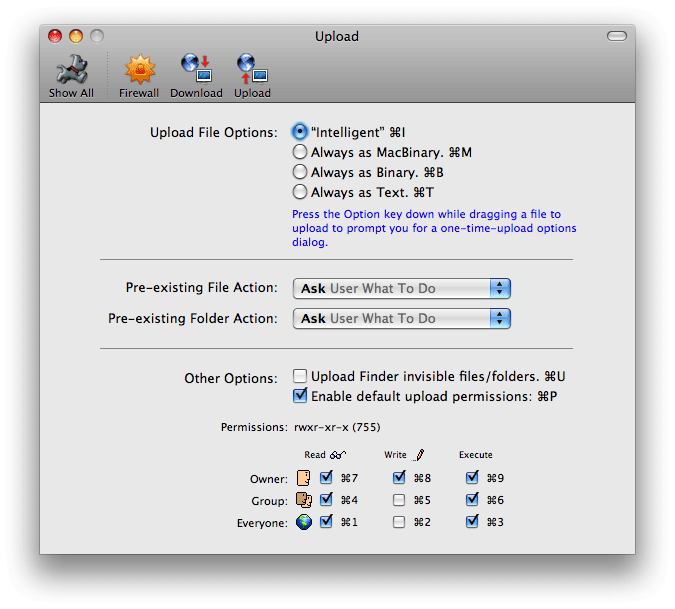The image size is (675, 609).
Task: Open Pre-existing File Action dropdown
Action: tap(402, 288)
